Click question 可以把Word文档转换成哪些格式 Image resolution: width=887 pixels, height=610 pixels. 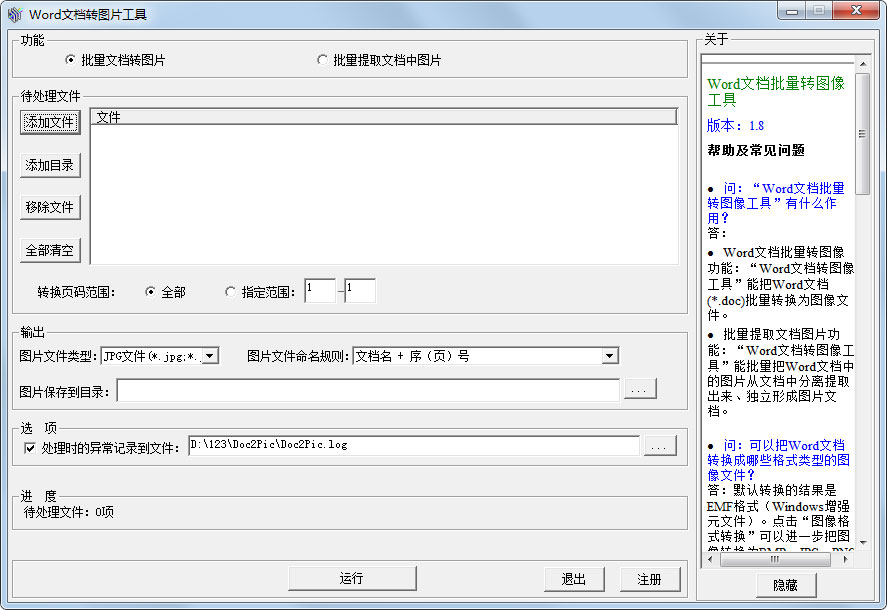pos(778,460)
